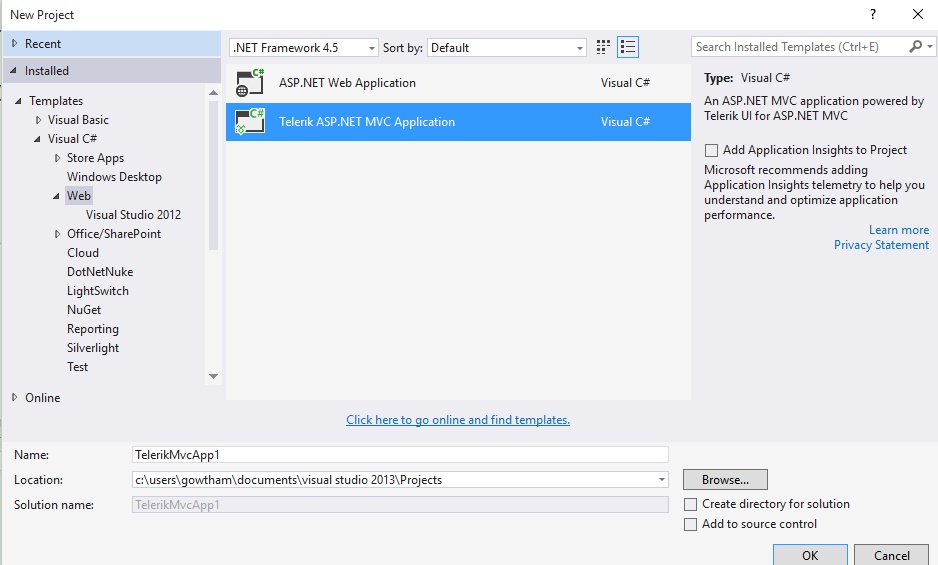Click the tree scrollbar up arrow
The height and width of the screenshot is (565, 938).
tap(214, 92)
